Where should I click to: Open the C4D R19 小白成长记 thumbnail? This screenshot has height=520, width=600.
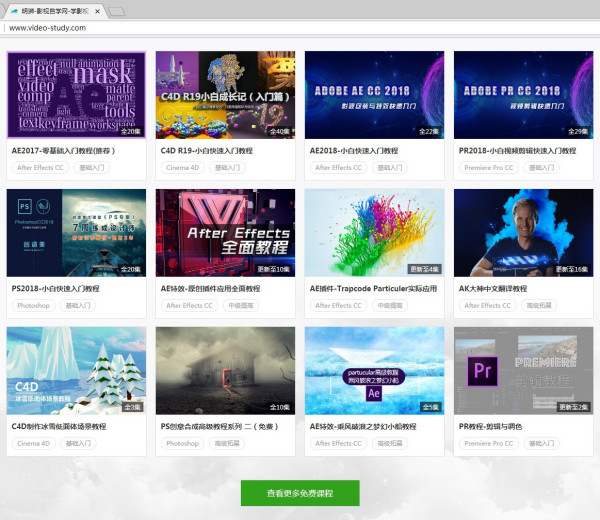(225, 95)
